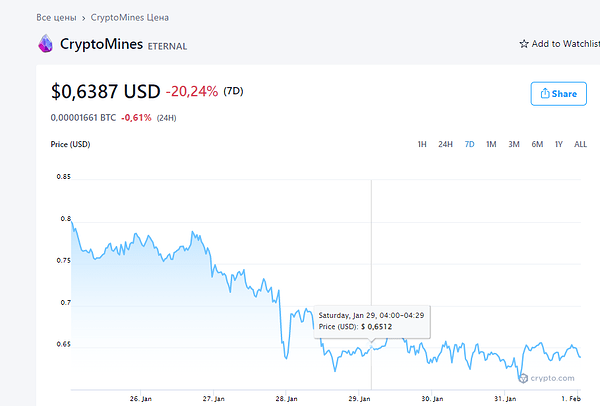The height and width of the screenshot is (406, 600).
Task: Click the 0.85 y-axis label
Action: tap(64, 176)
